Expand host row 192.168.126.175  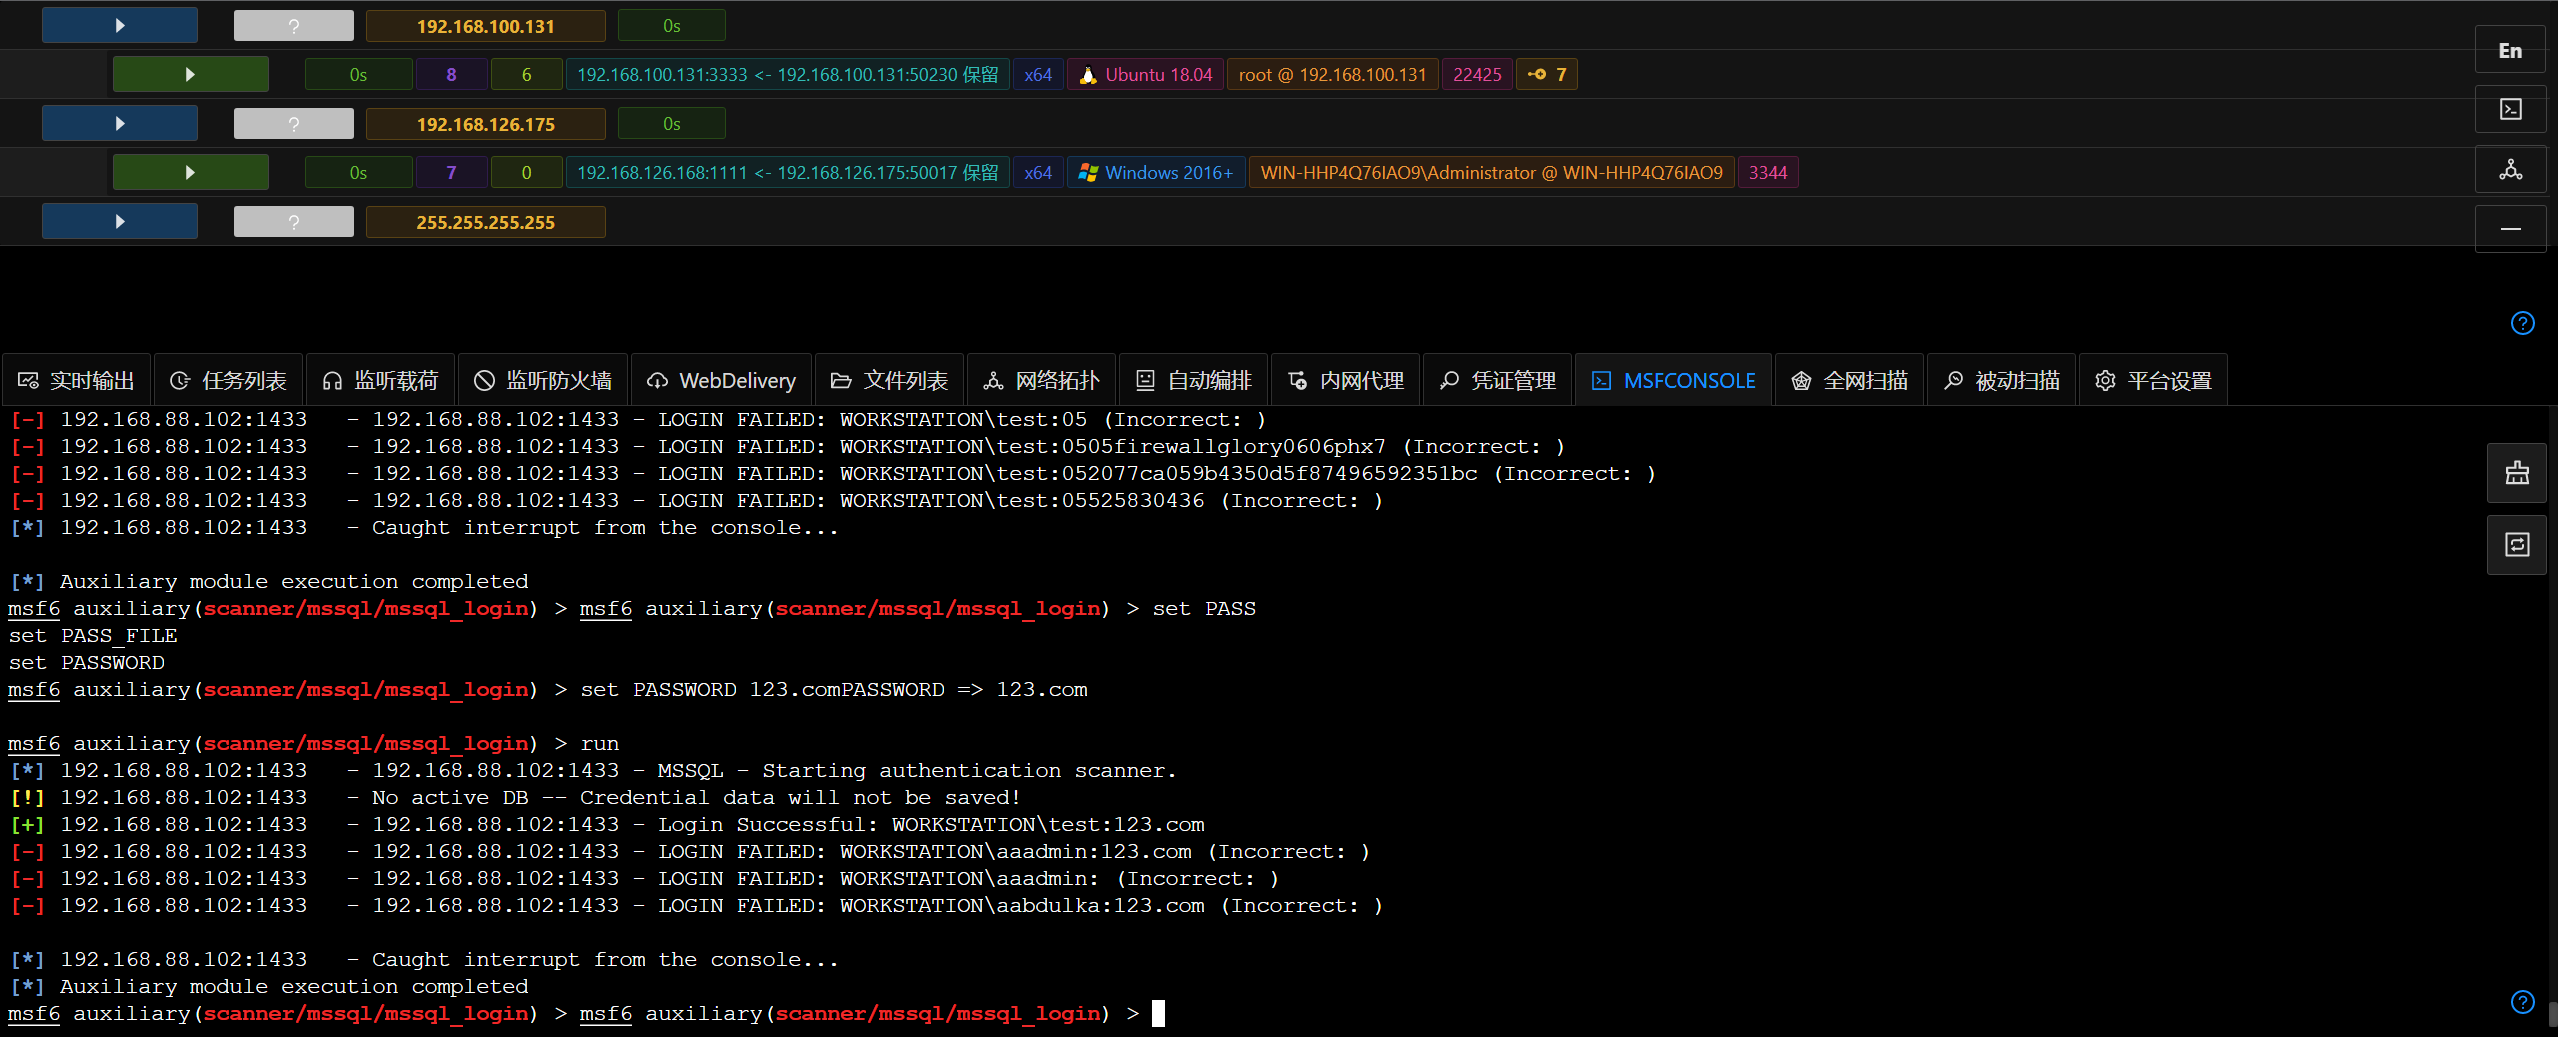(120, 124)
